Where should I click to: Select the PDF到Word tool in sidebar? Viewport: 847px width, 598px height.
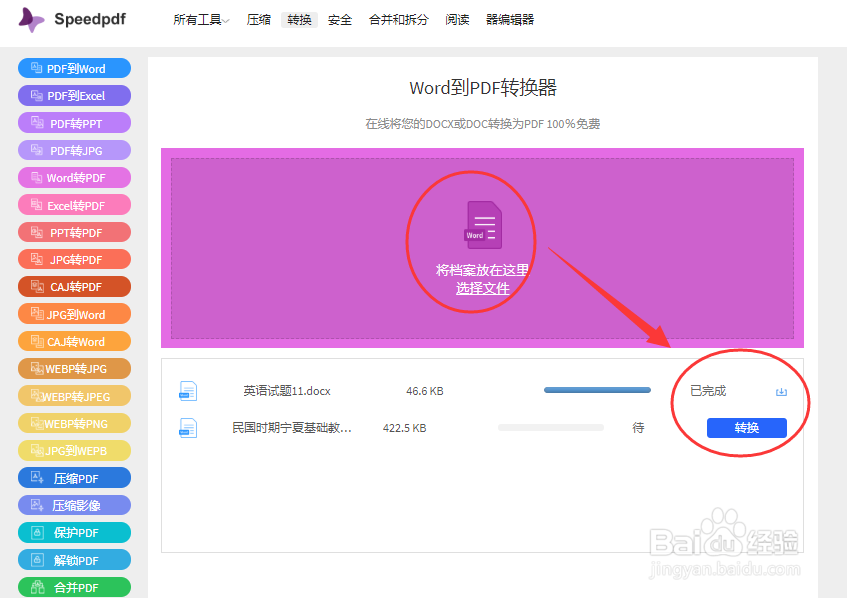(x=74, y=67)
